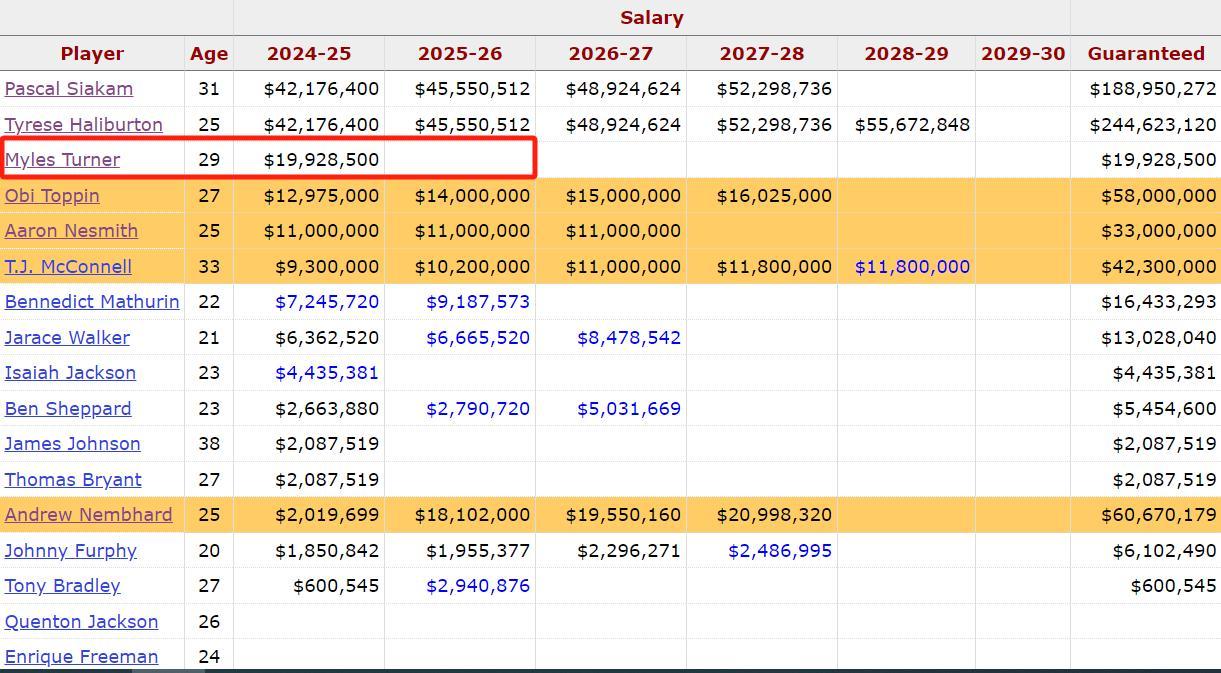Open Pascal Siakam's player page
The height and width of the screenshot is (673, 1221).
(69, 89)
